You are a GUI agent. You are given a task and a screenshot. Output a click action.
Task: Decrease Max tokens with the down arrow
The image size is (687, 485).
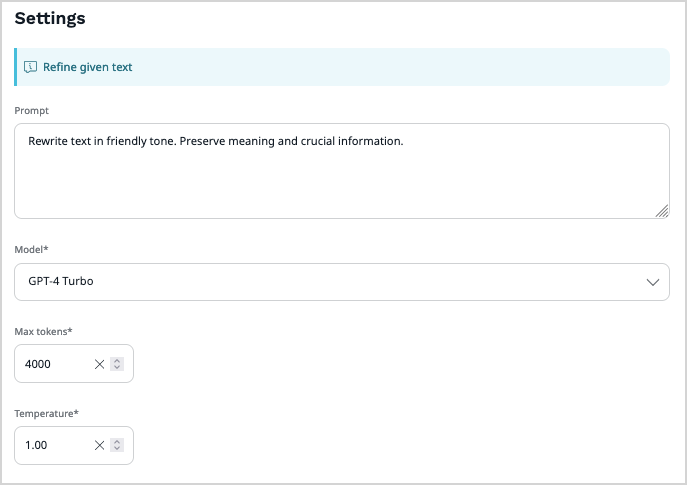[117, 368]
